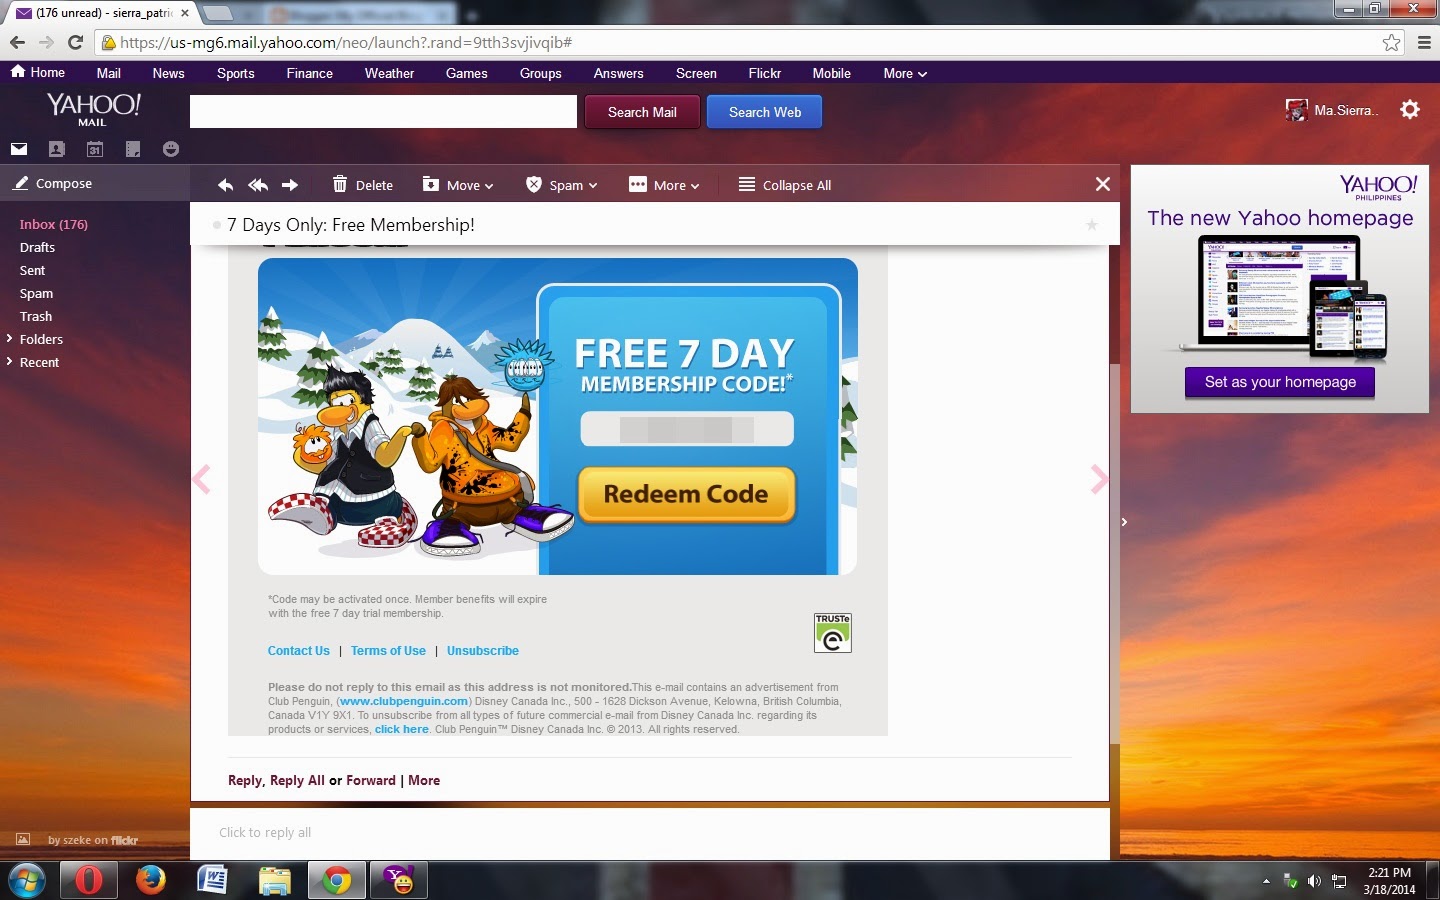The image size is (1440, 900).
Task: Open Yahoo Messenger from the taskbar
Action: point(399,880)
